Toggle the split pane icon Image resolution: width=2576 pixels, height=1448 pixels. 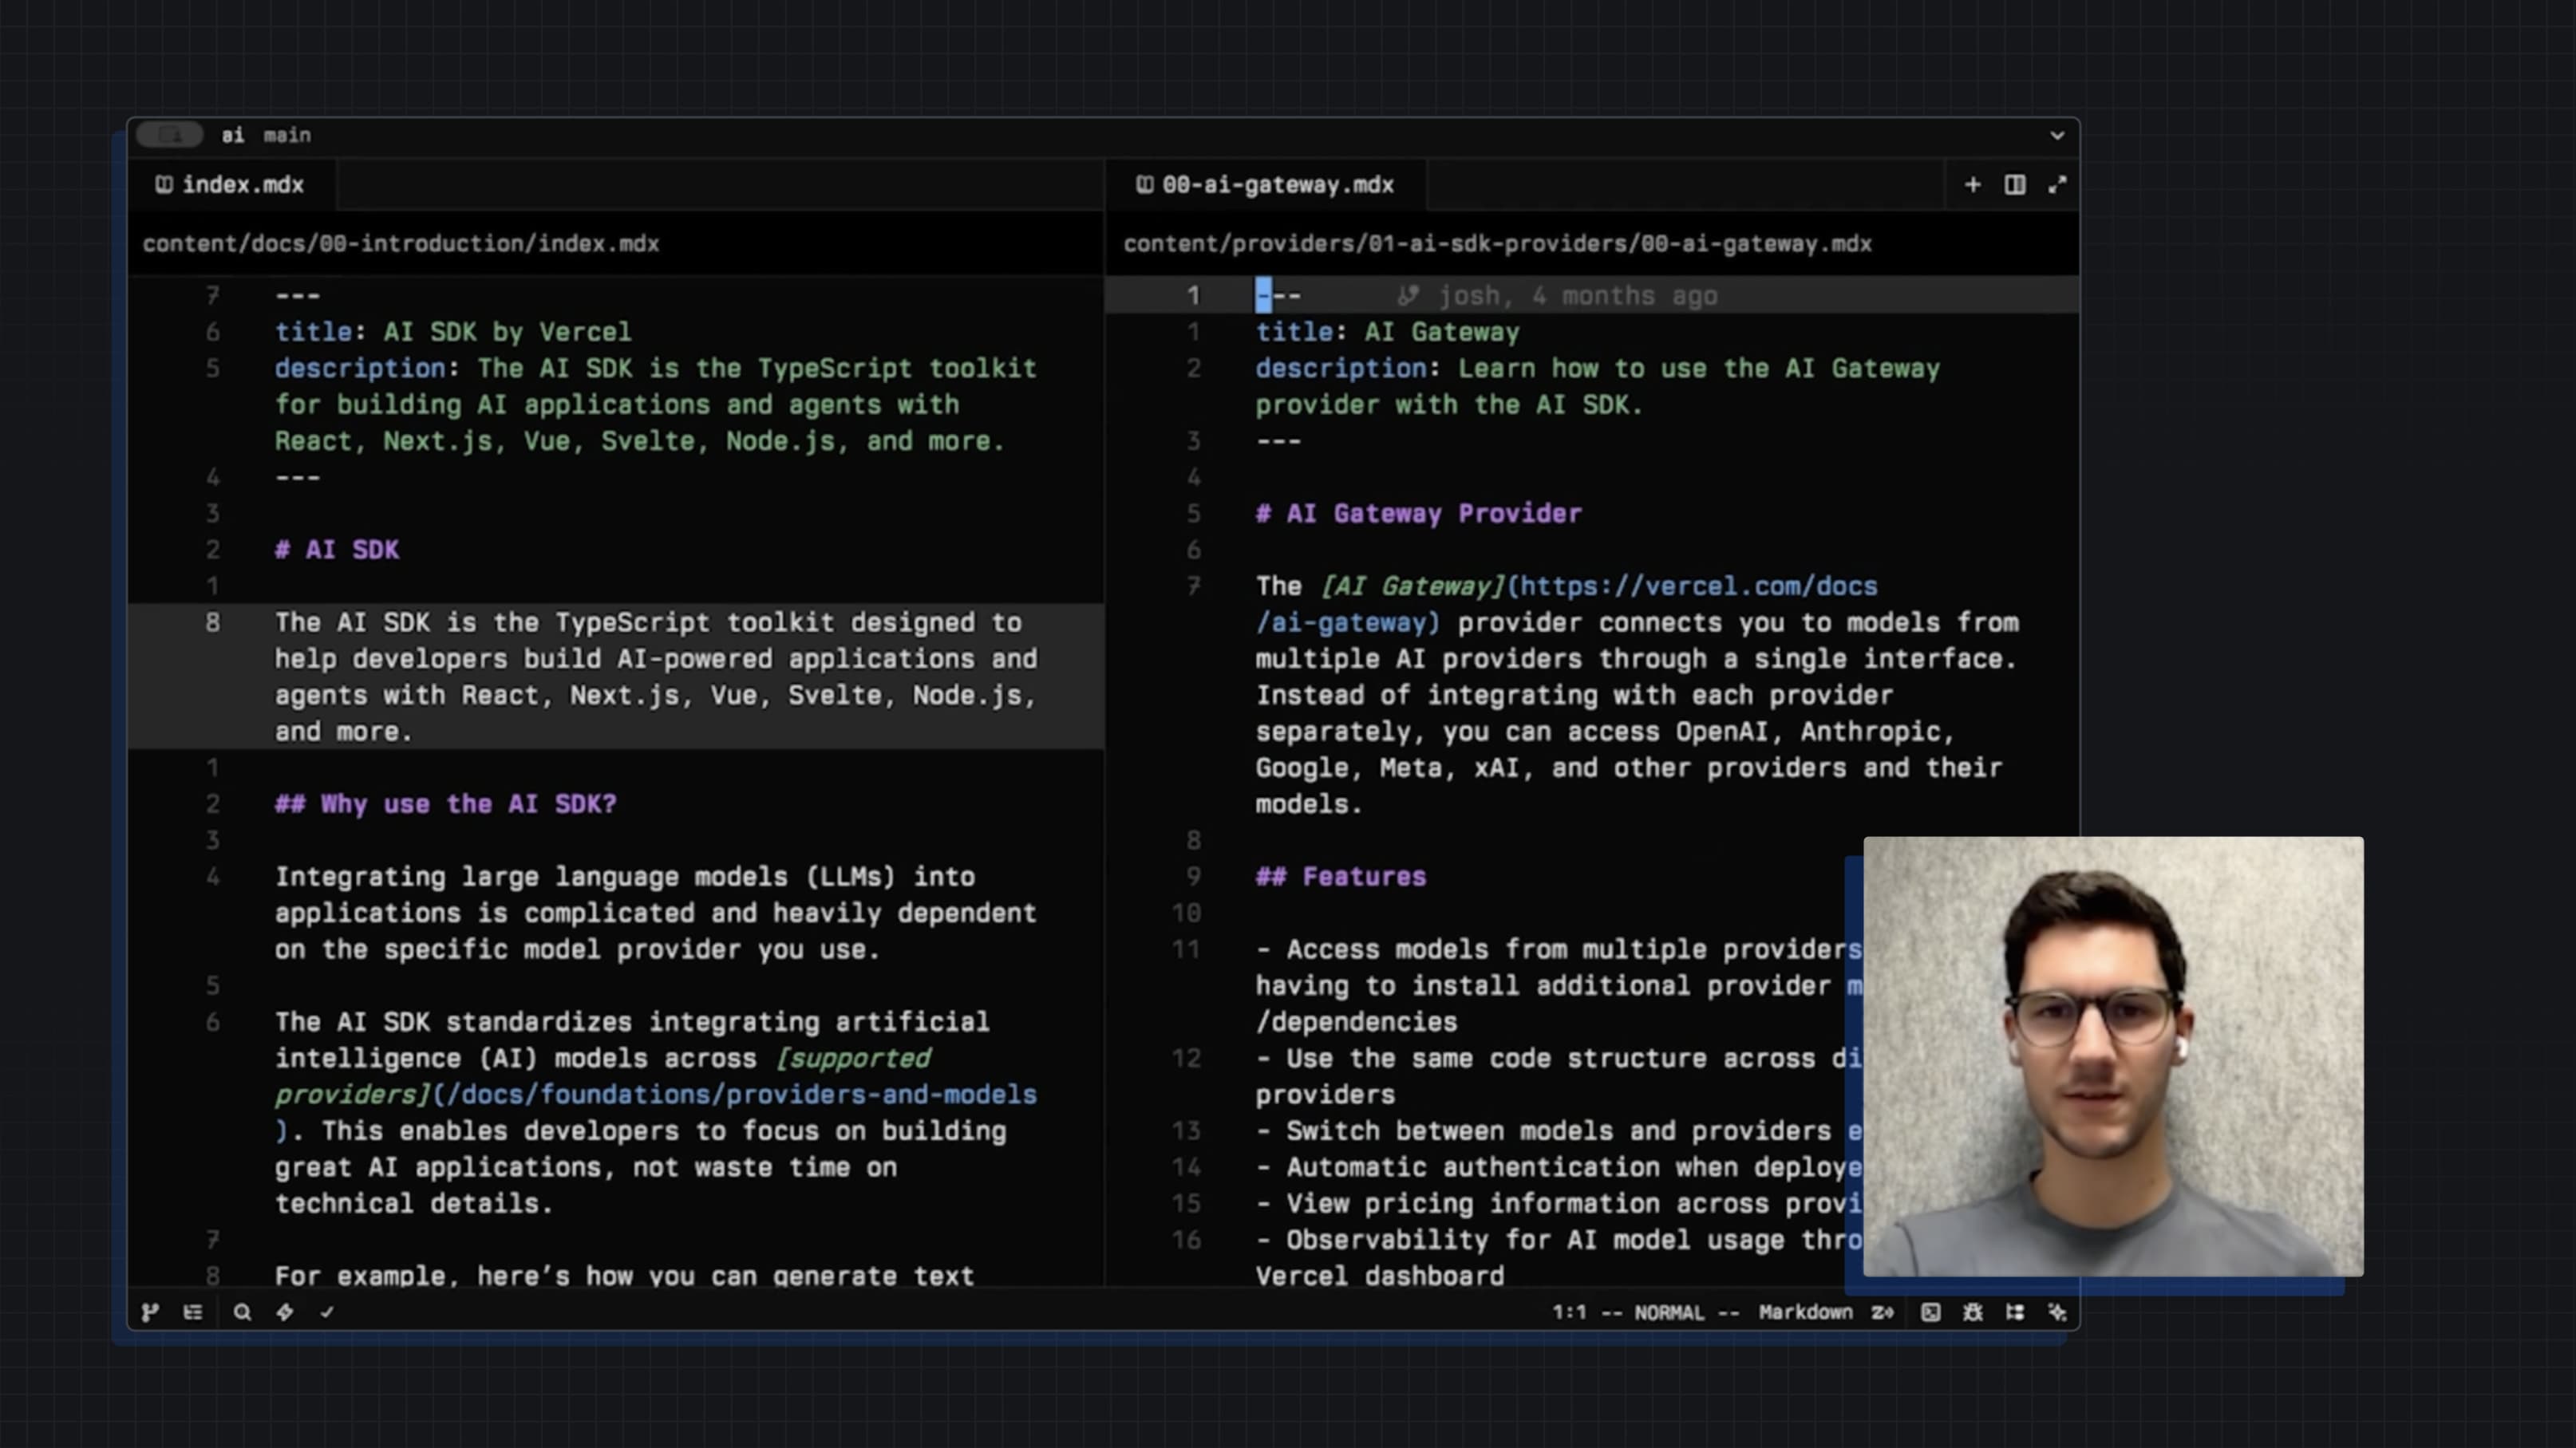coord(2014,185)
